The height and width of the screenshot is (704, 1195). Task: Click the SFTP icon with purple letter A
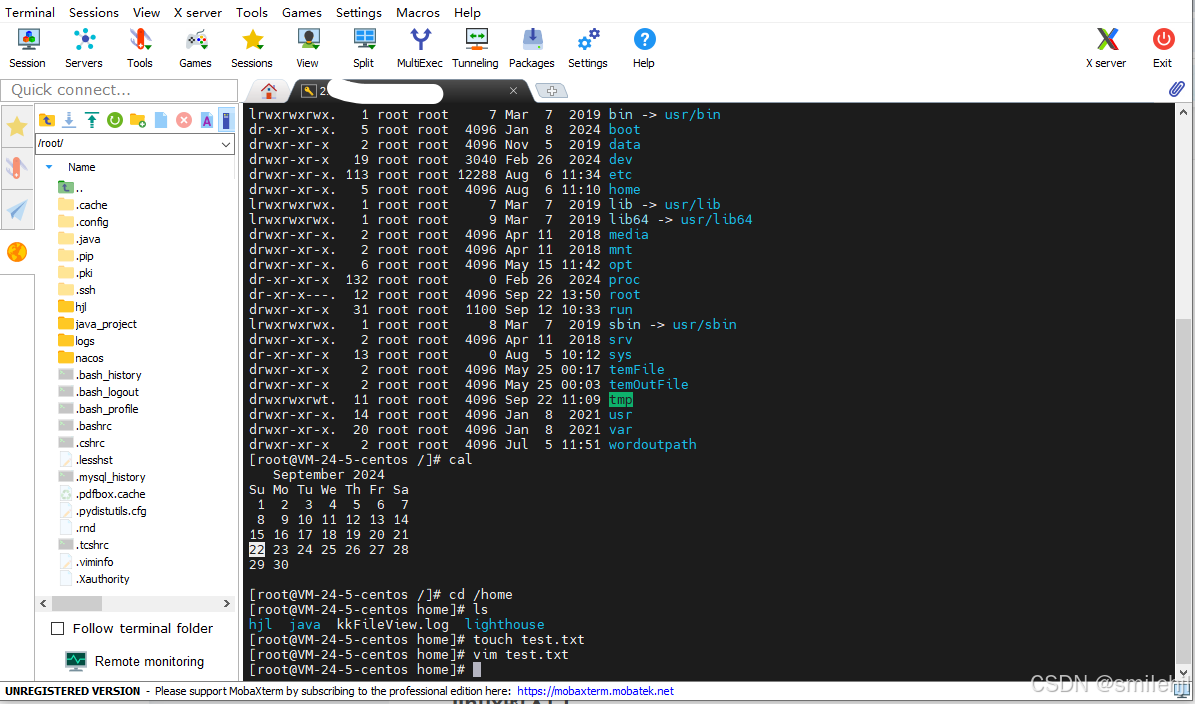click(207, 120)
